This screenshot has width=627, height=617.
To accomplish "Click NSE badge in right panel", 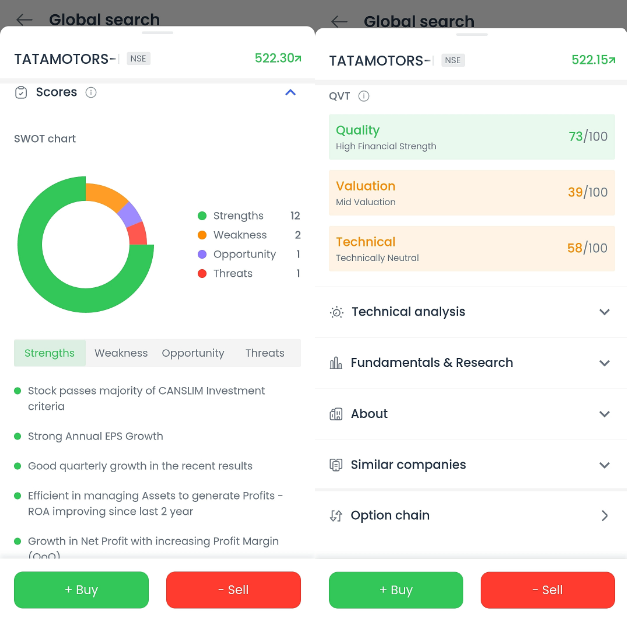I will pos(453,60).
